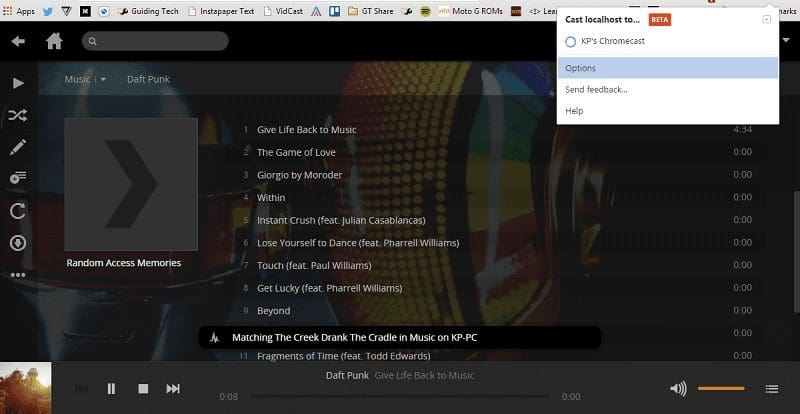Screen dimensions: 800x414
Task: Add album to queue via the playlist icon
Action: pos(18,178)
